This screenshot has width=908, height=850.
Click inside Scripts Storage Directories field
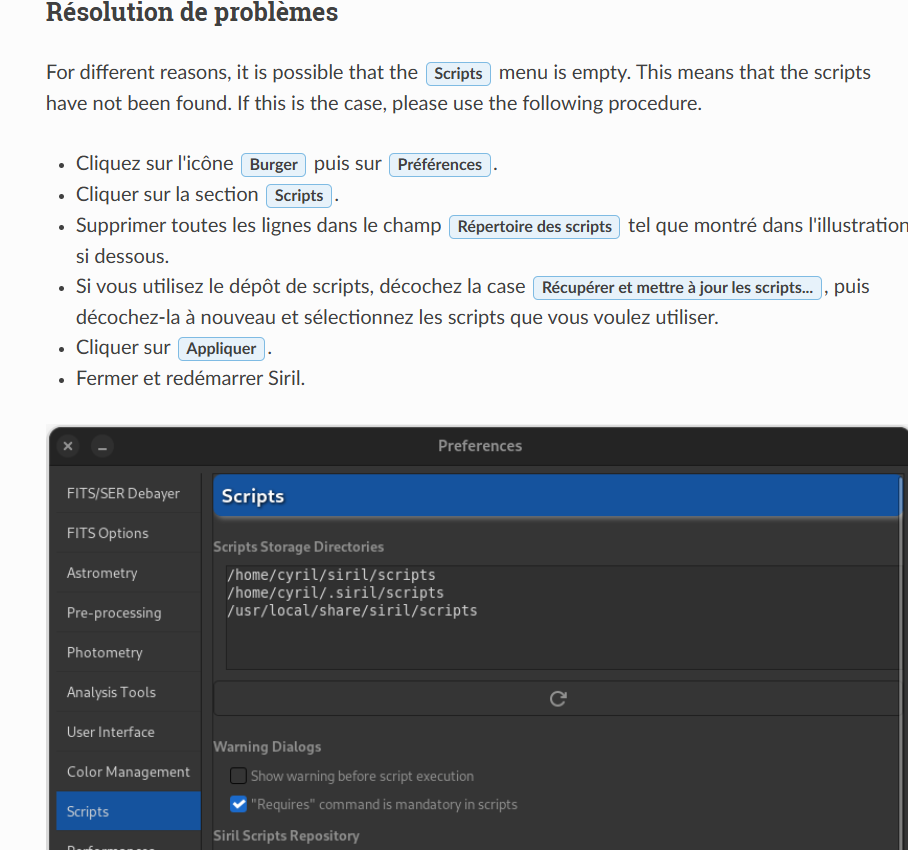tap(560, 640)
